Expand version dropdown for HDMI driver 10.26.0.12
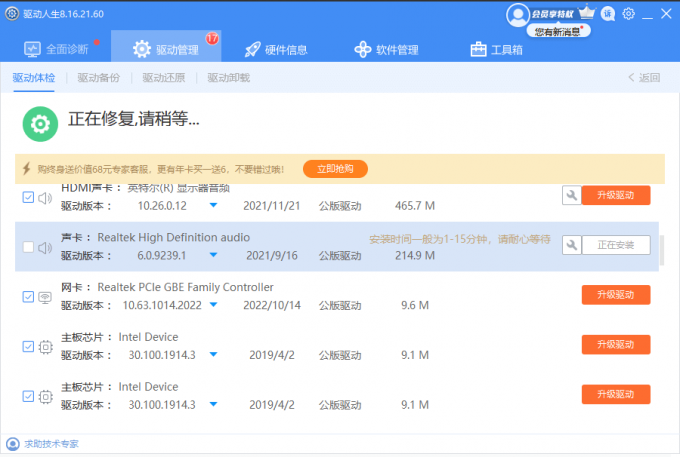The image size is (680, 457). [x=213, y=206]
